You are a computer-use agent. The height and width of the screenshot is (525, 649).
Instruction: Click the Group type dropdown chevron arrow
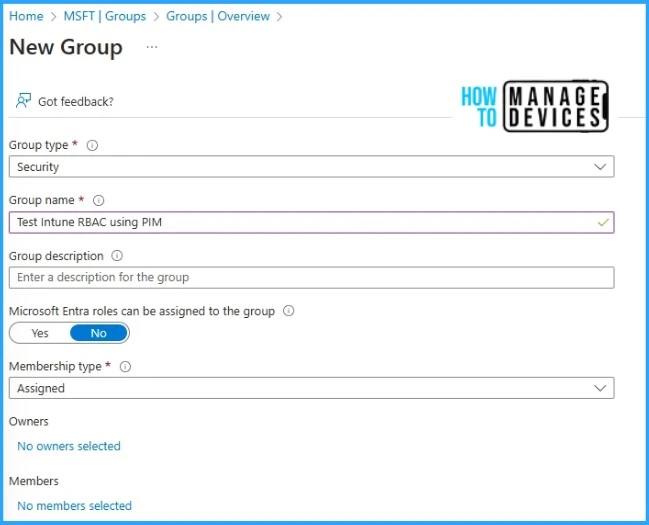click(600, 167)
